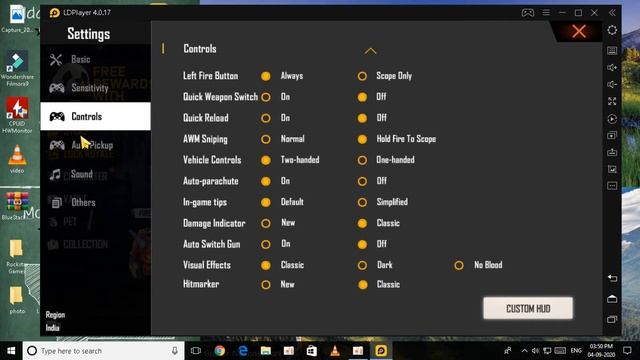Select Simplified In-game tips
Viewport: 640px width, 360px height.
pyautogui.click(x=362, y=202)
